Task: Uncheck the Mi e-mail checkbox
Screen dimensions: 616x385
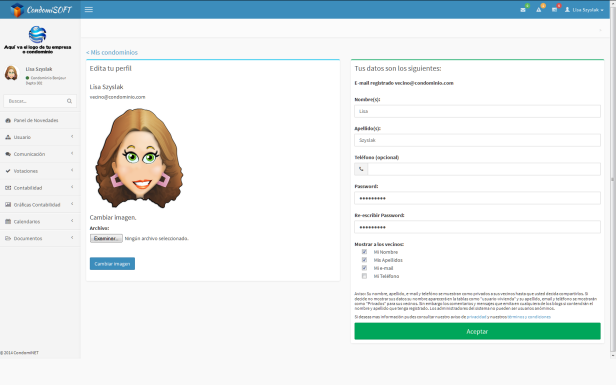Action: [364, 268]
